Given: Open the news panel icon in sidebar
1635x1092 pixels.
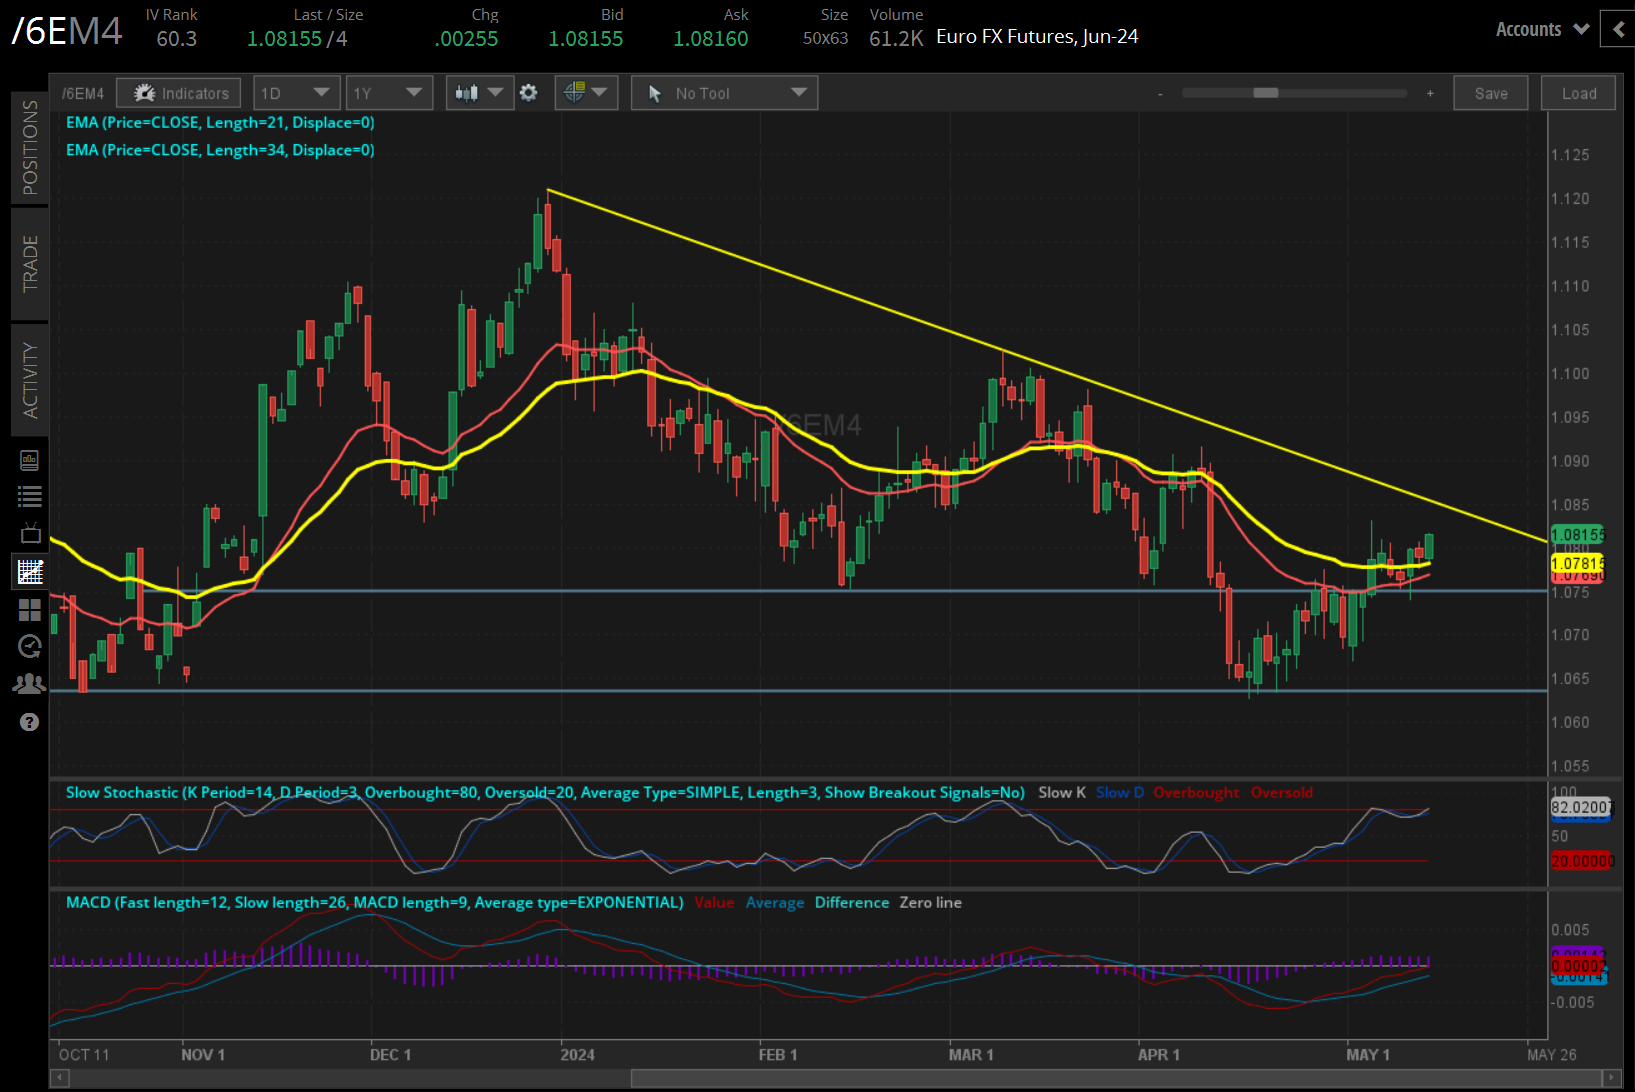Looking at the screenshot, I should (30, 460).
